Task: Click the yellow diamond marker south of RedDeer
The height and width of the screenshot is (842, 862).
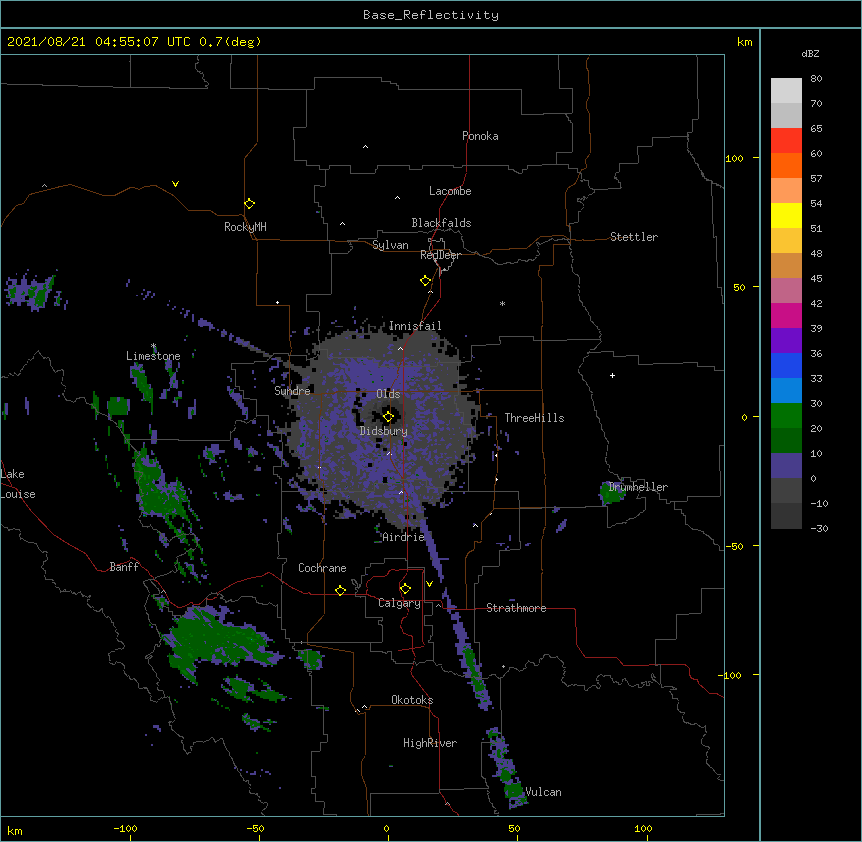Action: [x=425, y=280]
